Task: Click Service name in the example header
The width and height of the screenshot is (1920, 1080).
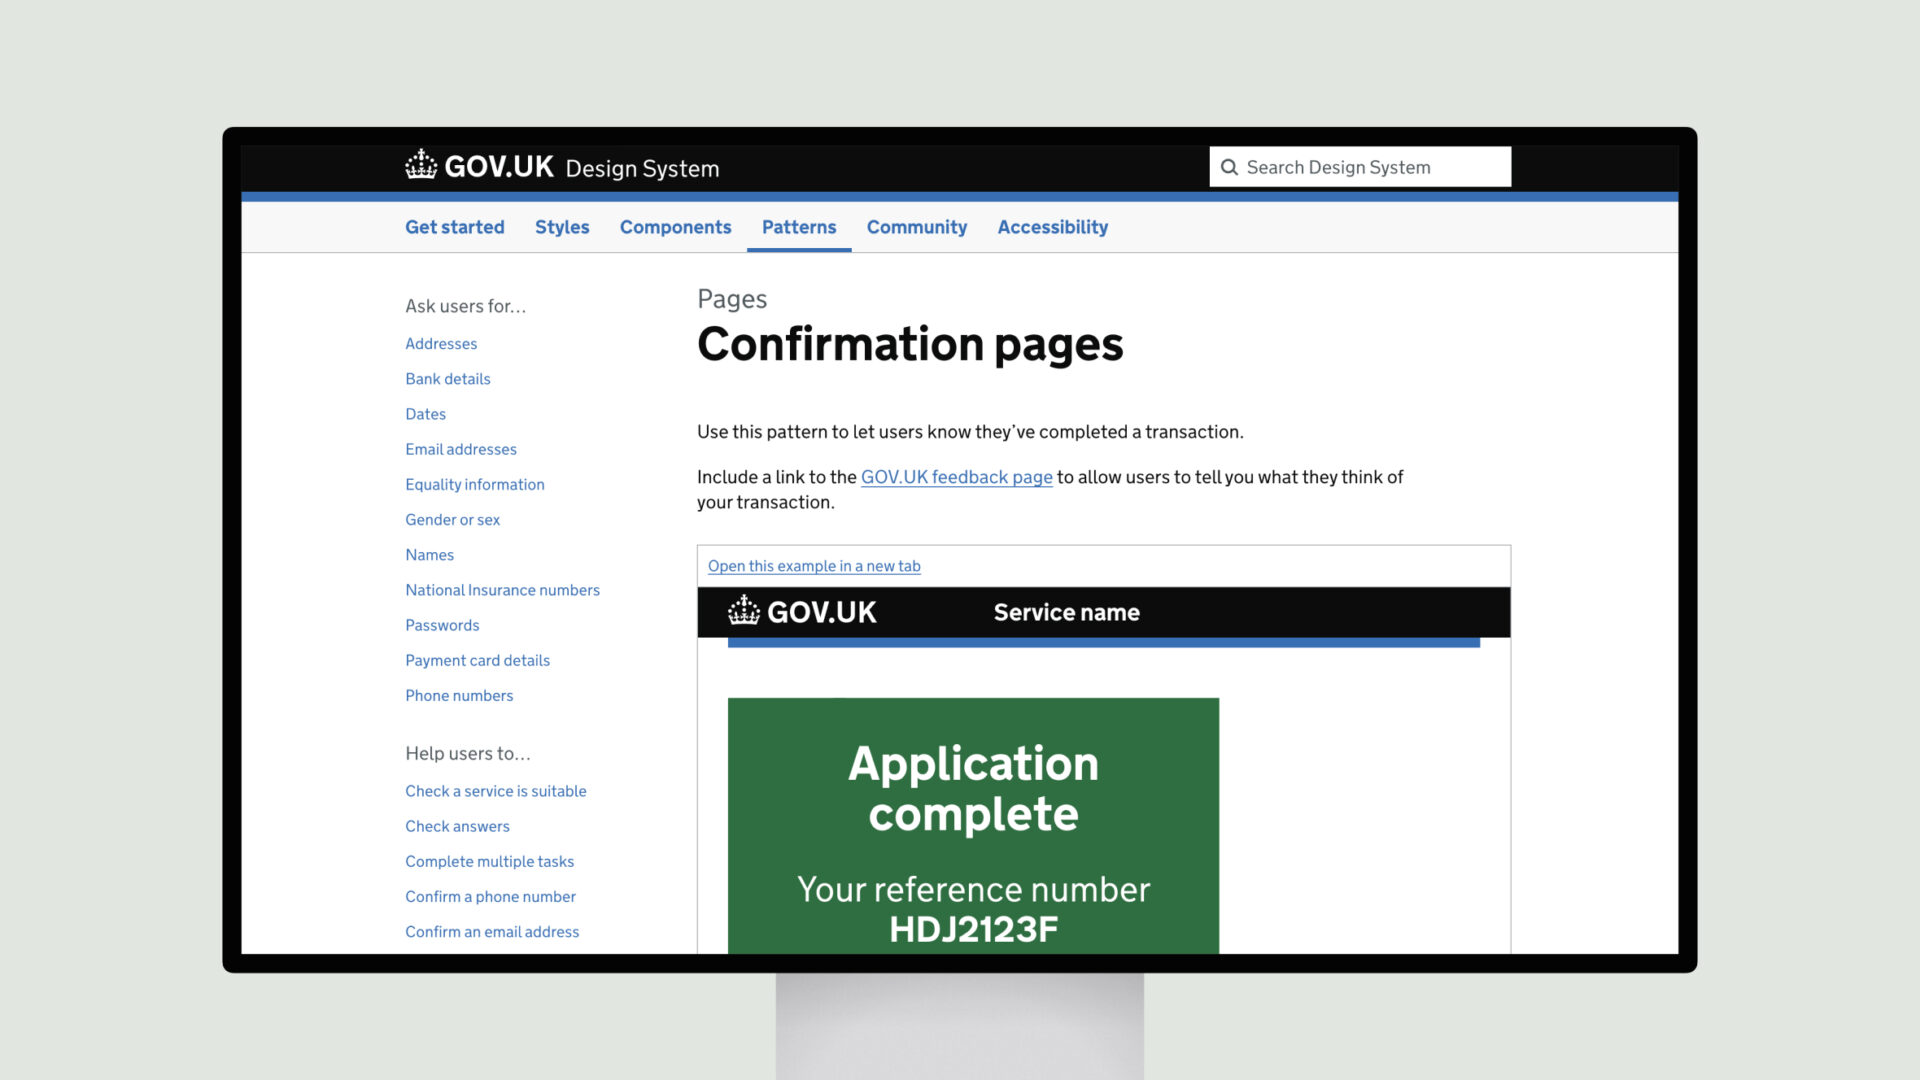Action: click(x=1067, y=612)
